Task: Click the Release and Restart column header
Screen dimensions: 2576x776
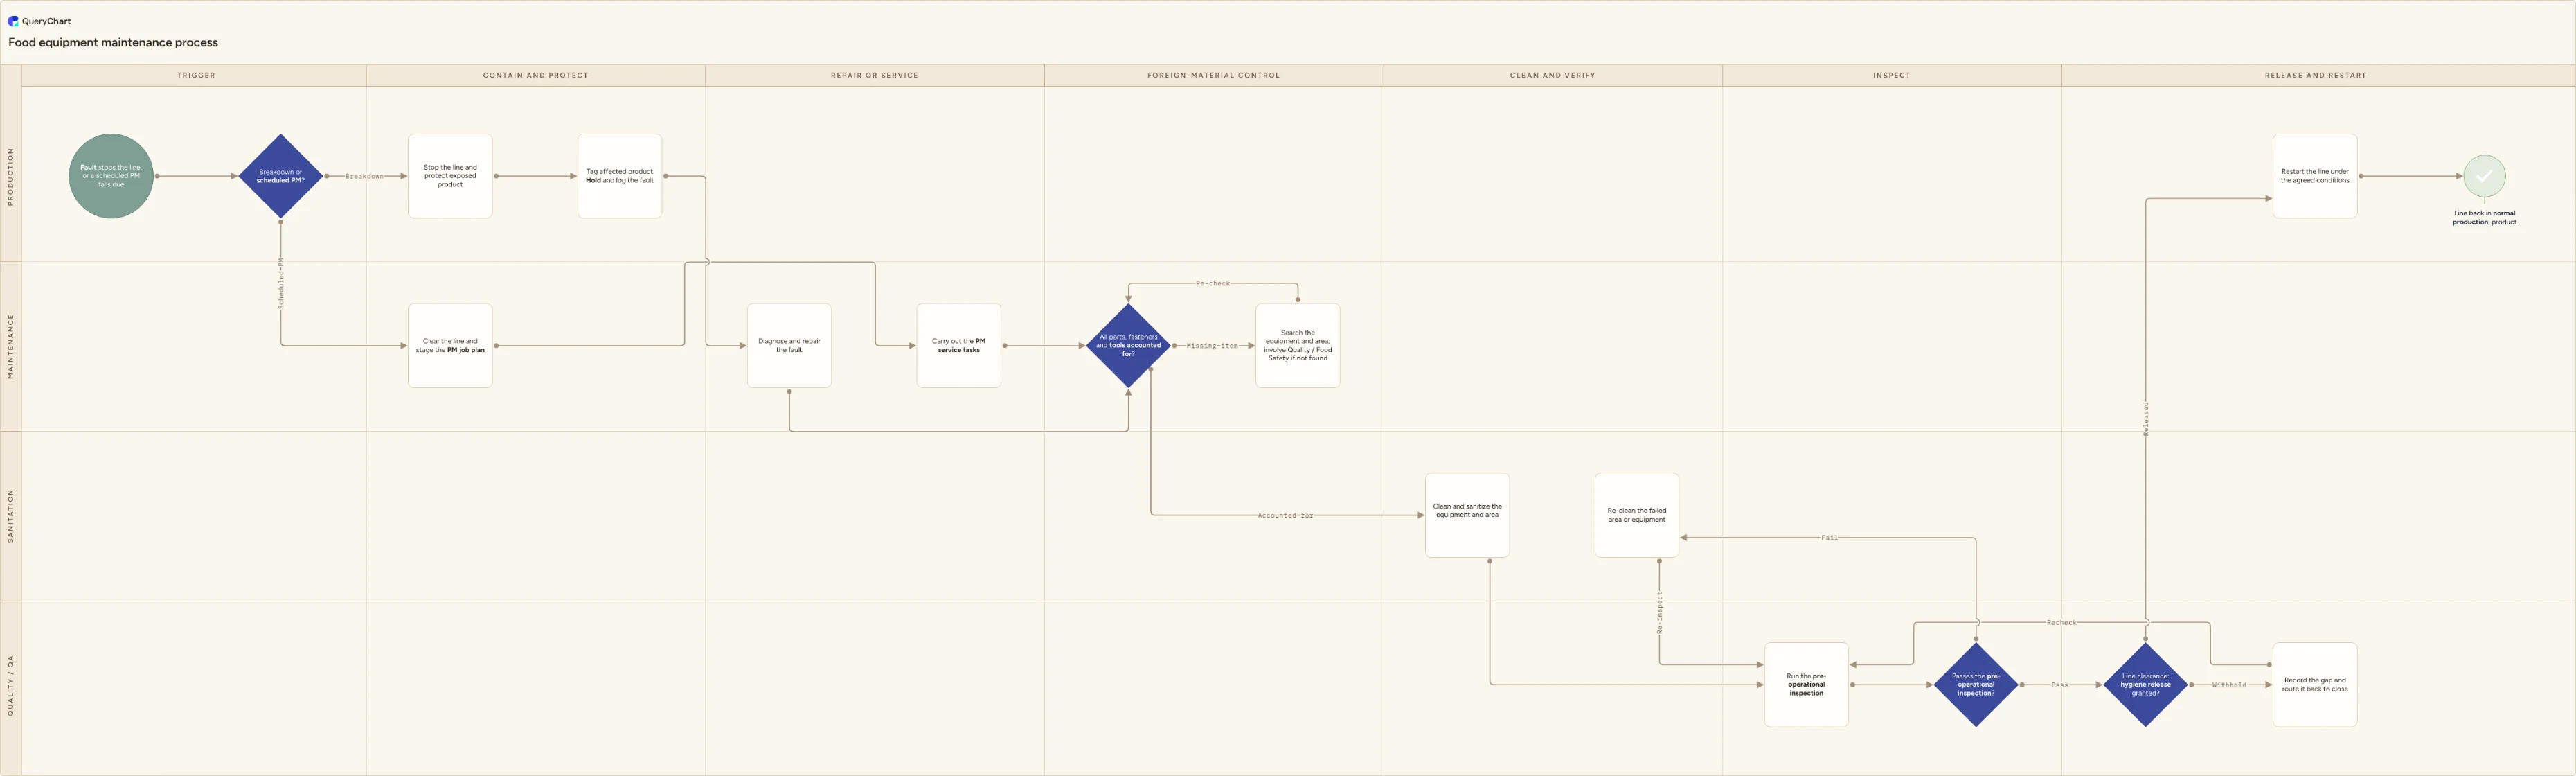Action: click(2316, 75)
